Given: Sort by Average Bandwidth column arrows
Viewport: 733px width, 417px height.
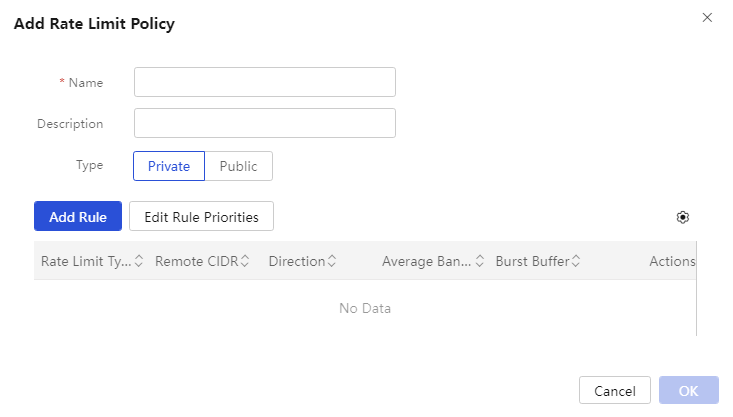Looking at the screenshot, I should coord(480,261).
